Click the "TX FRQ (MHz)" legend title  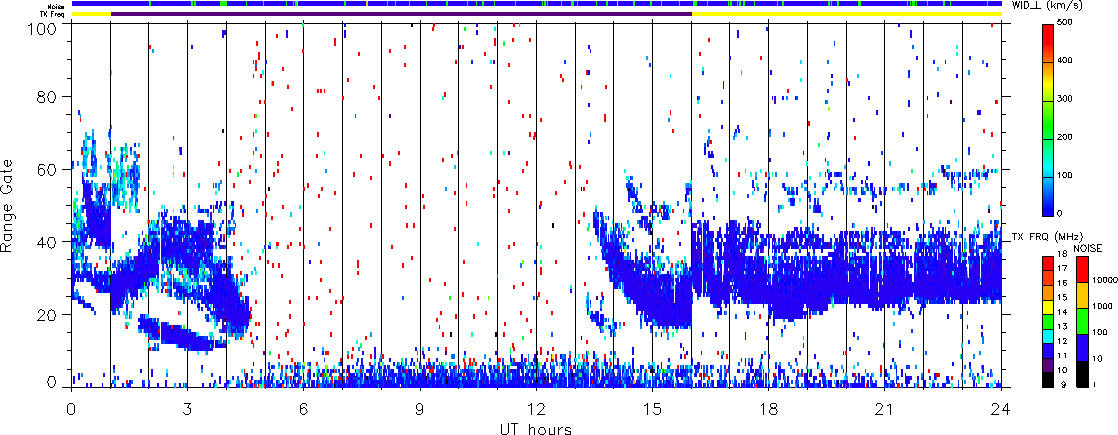coord(1046,236)
